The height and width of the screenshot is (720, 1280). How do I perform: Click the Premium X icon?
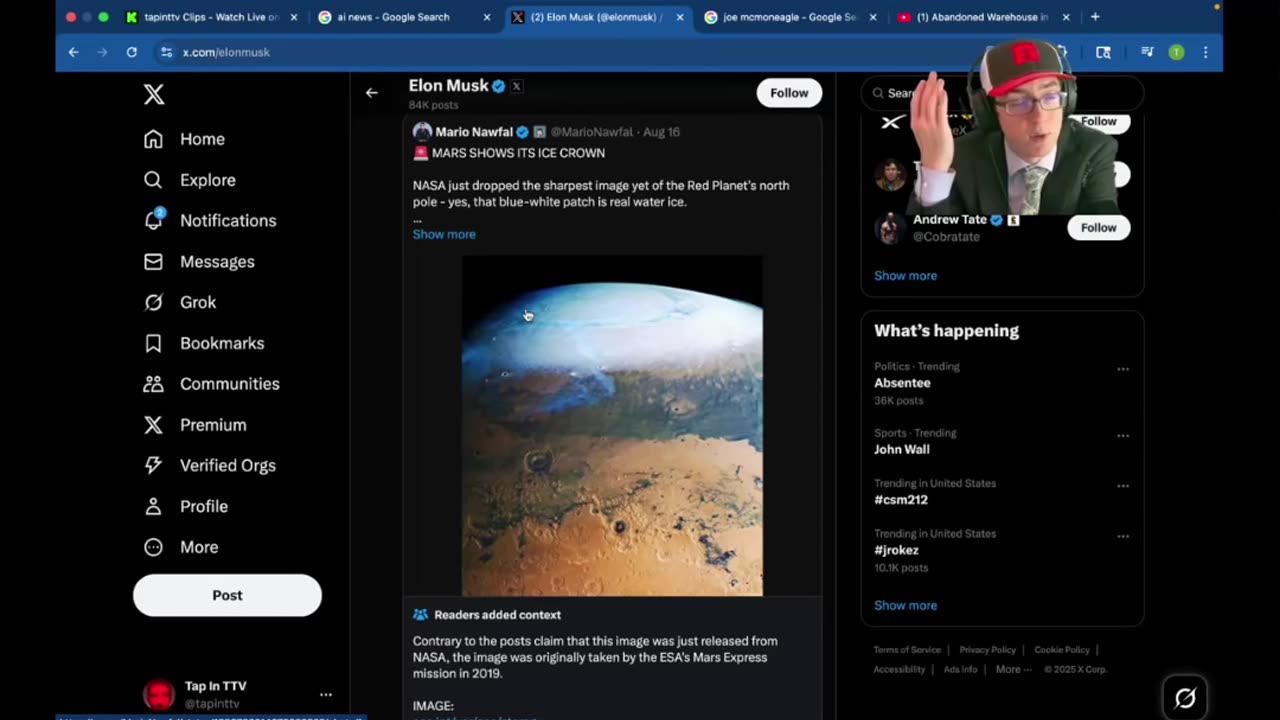click(153, 425)
